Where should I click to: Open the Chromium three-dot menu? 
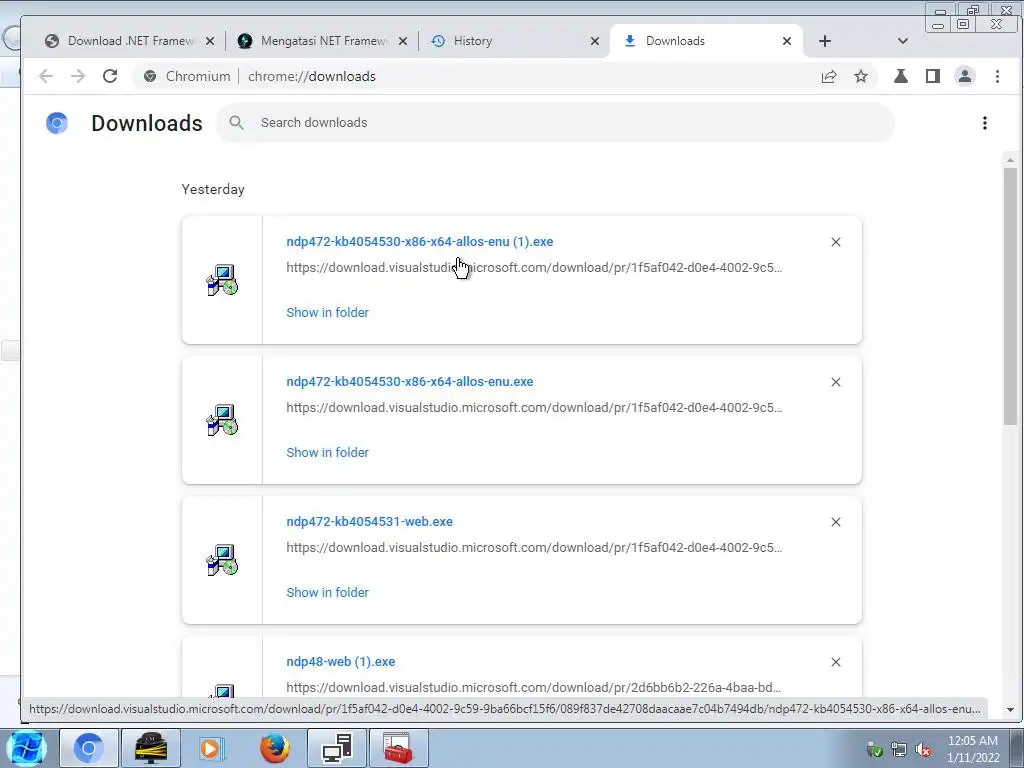[x=997, y=76]
